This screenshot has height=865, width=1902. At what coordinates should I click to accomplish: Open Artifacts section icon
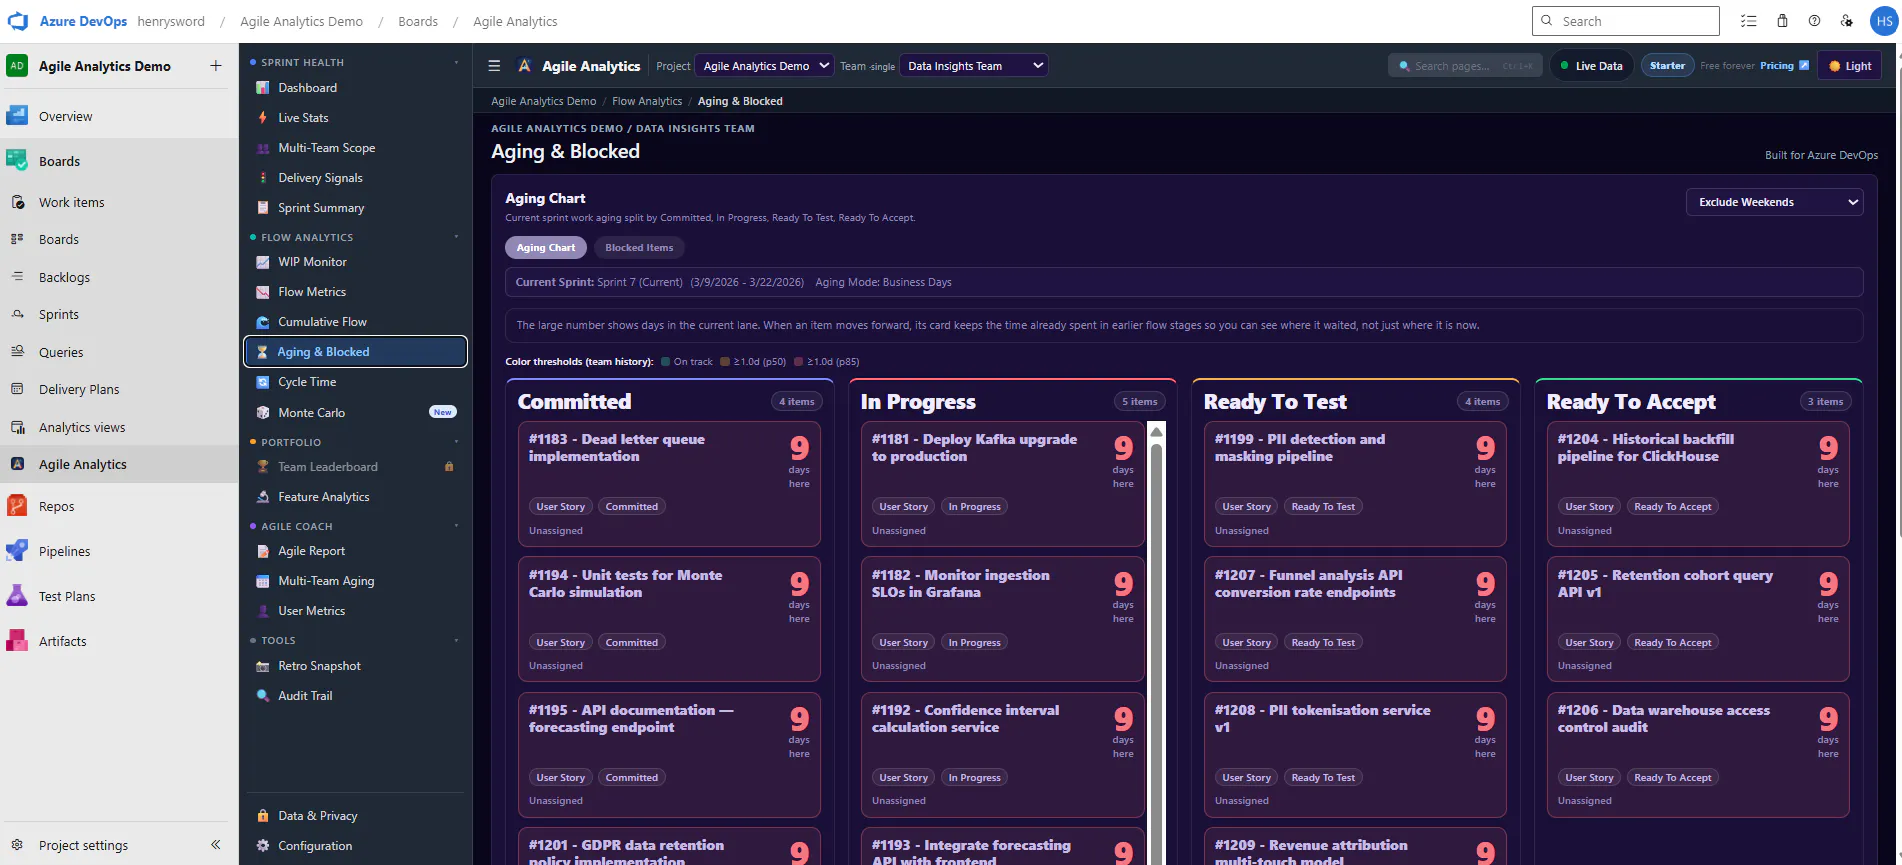tap(17, 641)
